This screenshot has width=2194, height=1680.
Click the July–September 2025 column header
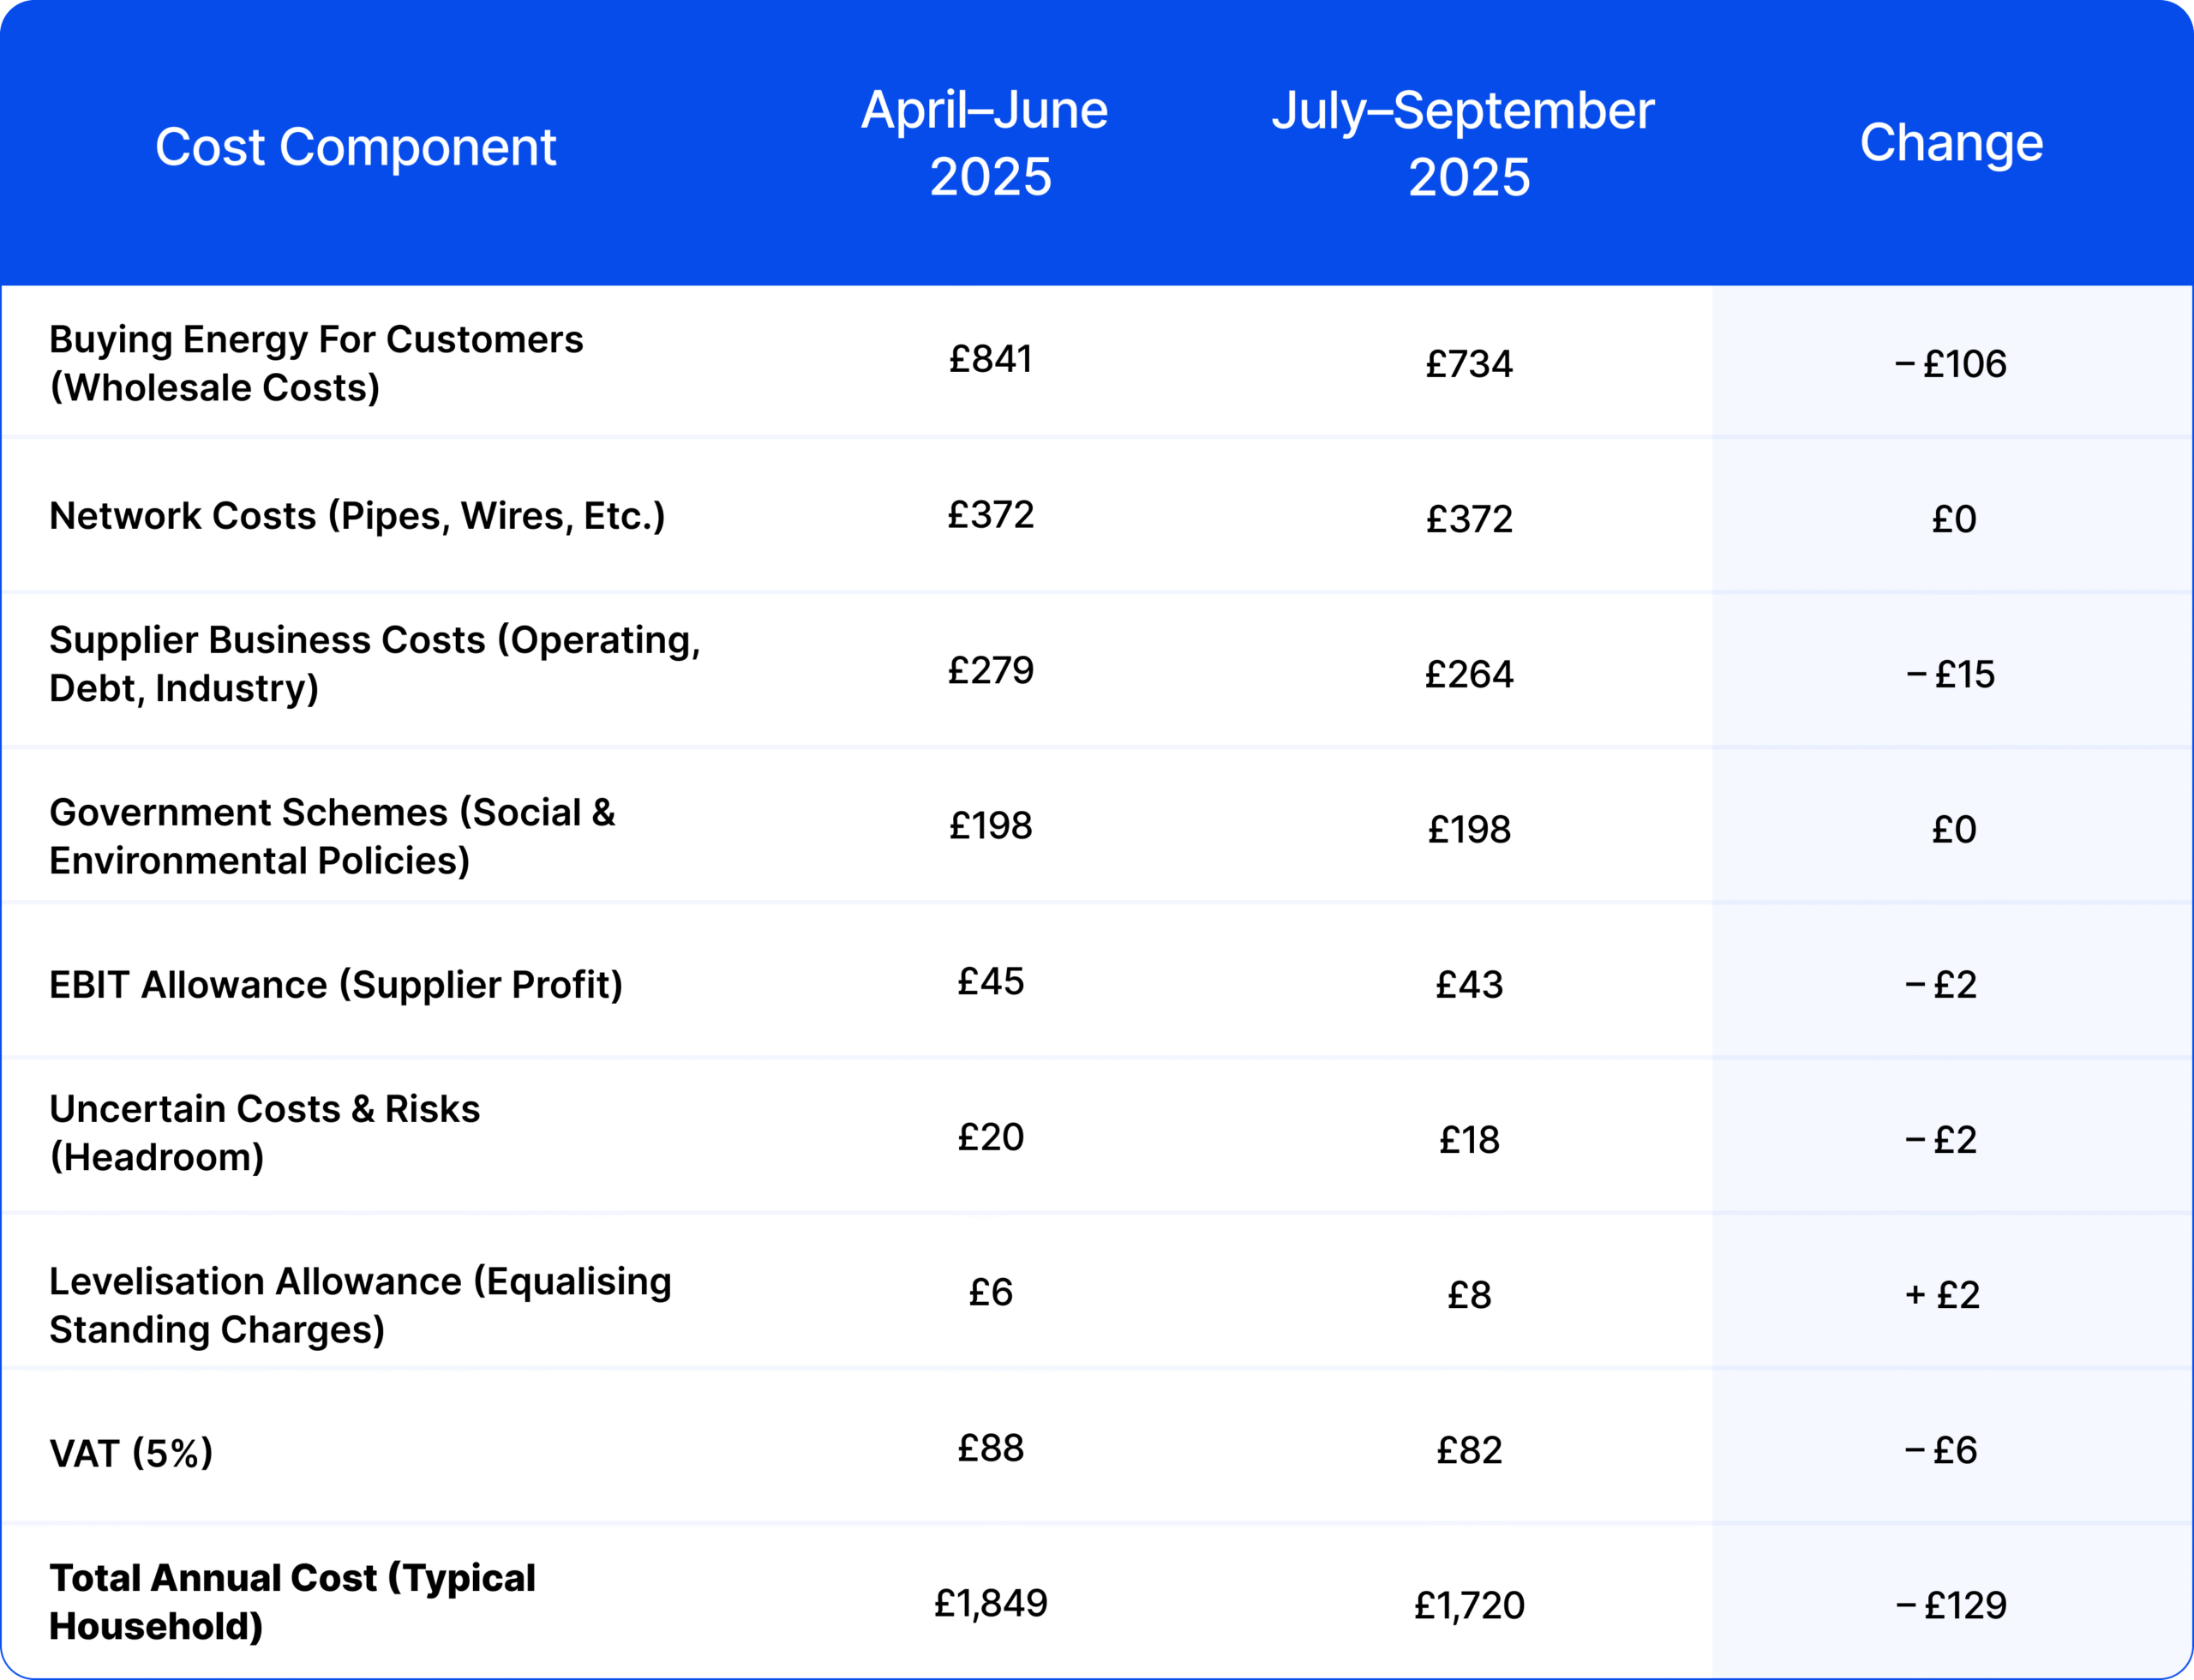point(1463,143)
